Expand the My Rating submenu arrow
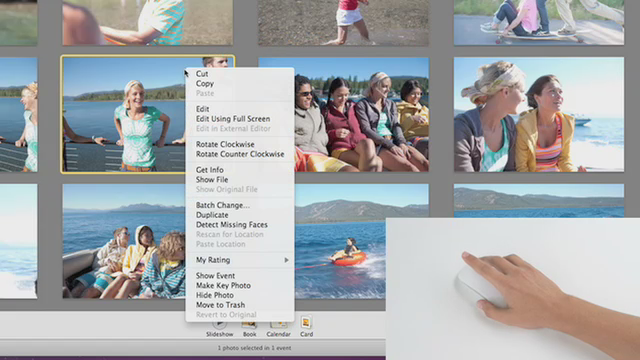640x360 pixels. click(x=287, y=260)
